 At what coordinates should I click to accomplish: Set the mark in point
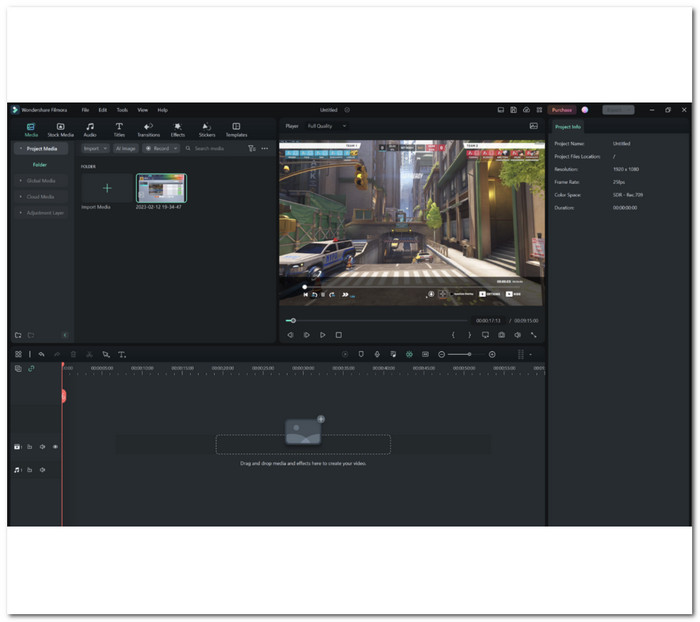453,335
